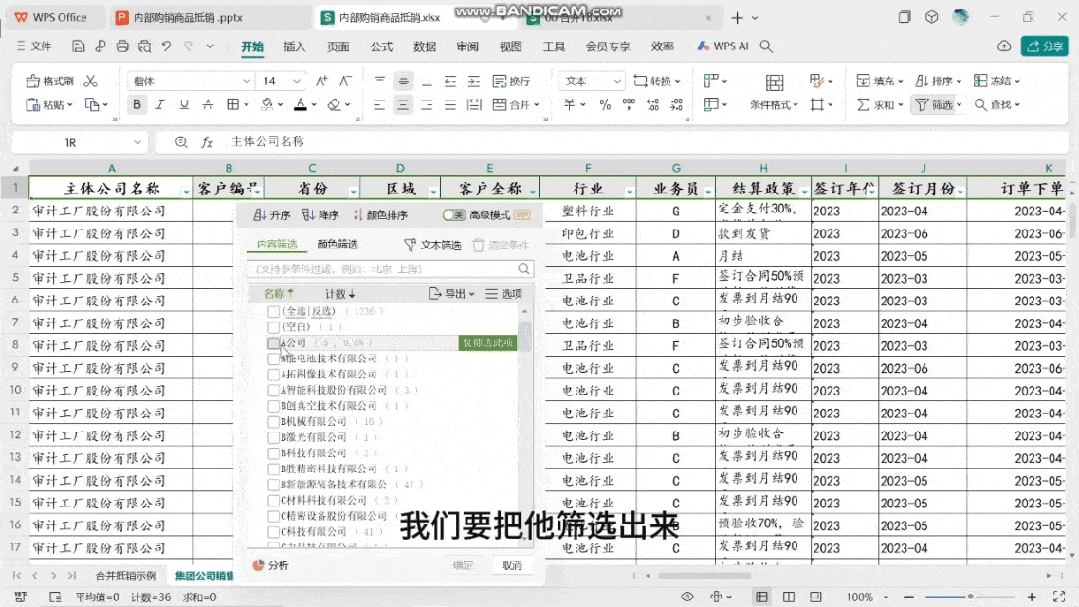
Task: Check the A智能科技股份有限公司 checkbox
Action: (274, 390)
